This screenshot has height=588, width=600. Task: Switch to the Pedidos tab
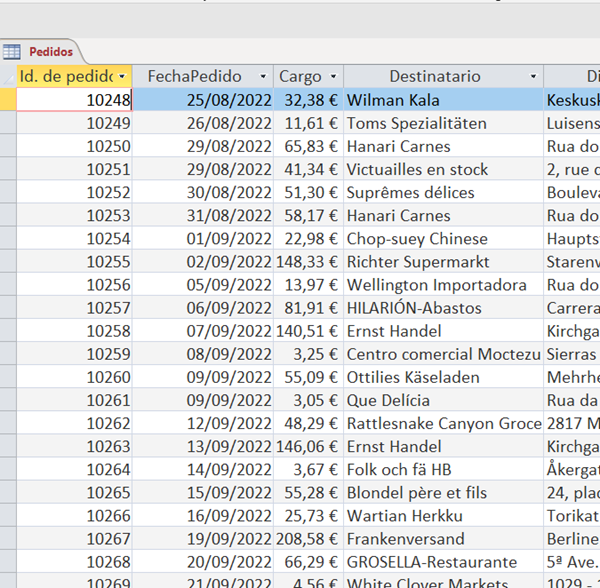[50, 52]
